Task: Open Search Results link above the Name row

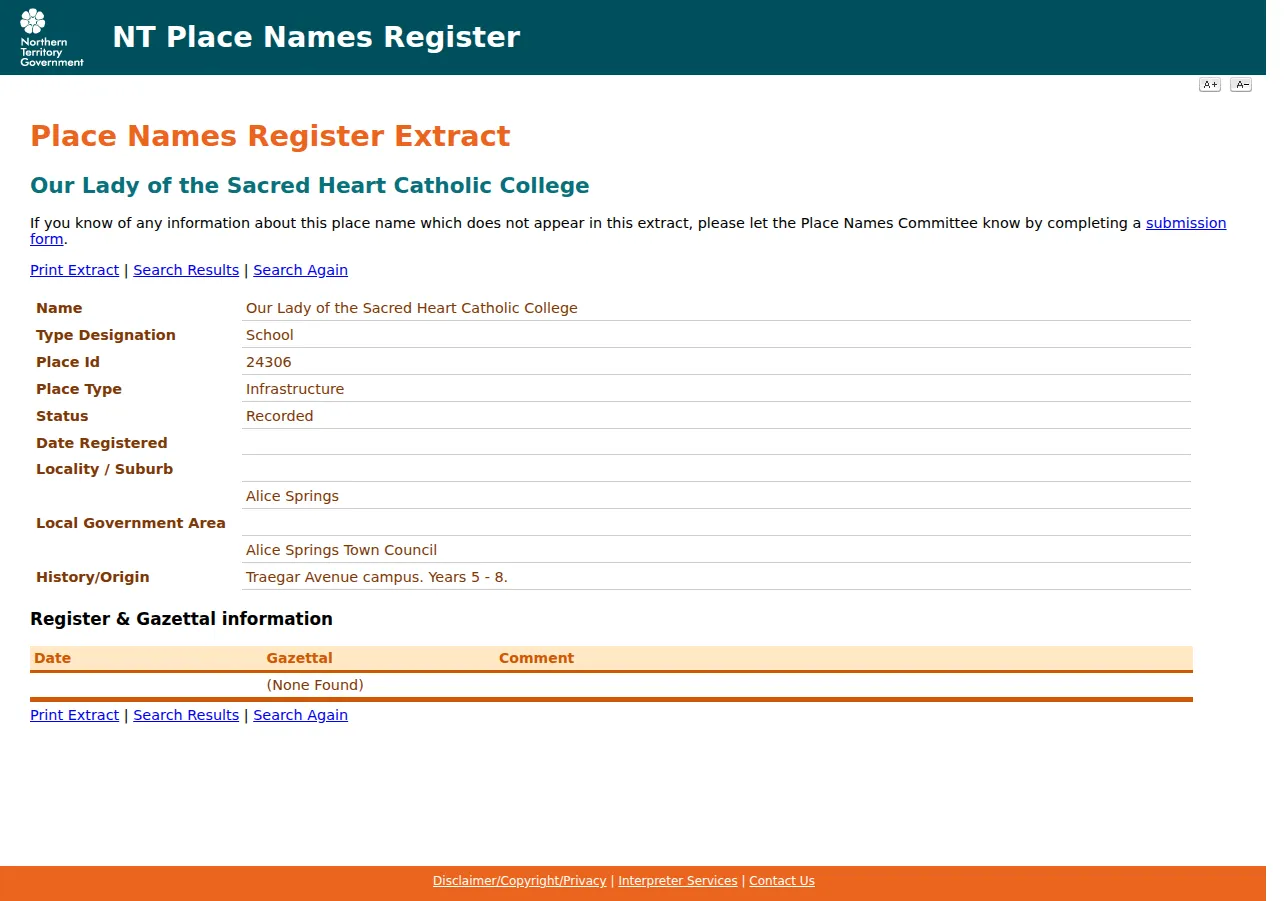Action: tap(186, 270)
